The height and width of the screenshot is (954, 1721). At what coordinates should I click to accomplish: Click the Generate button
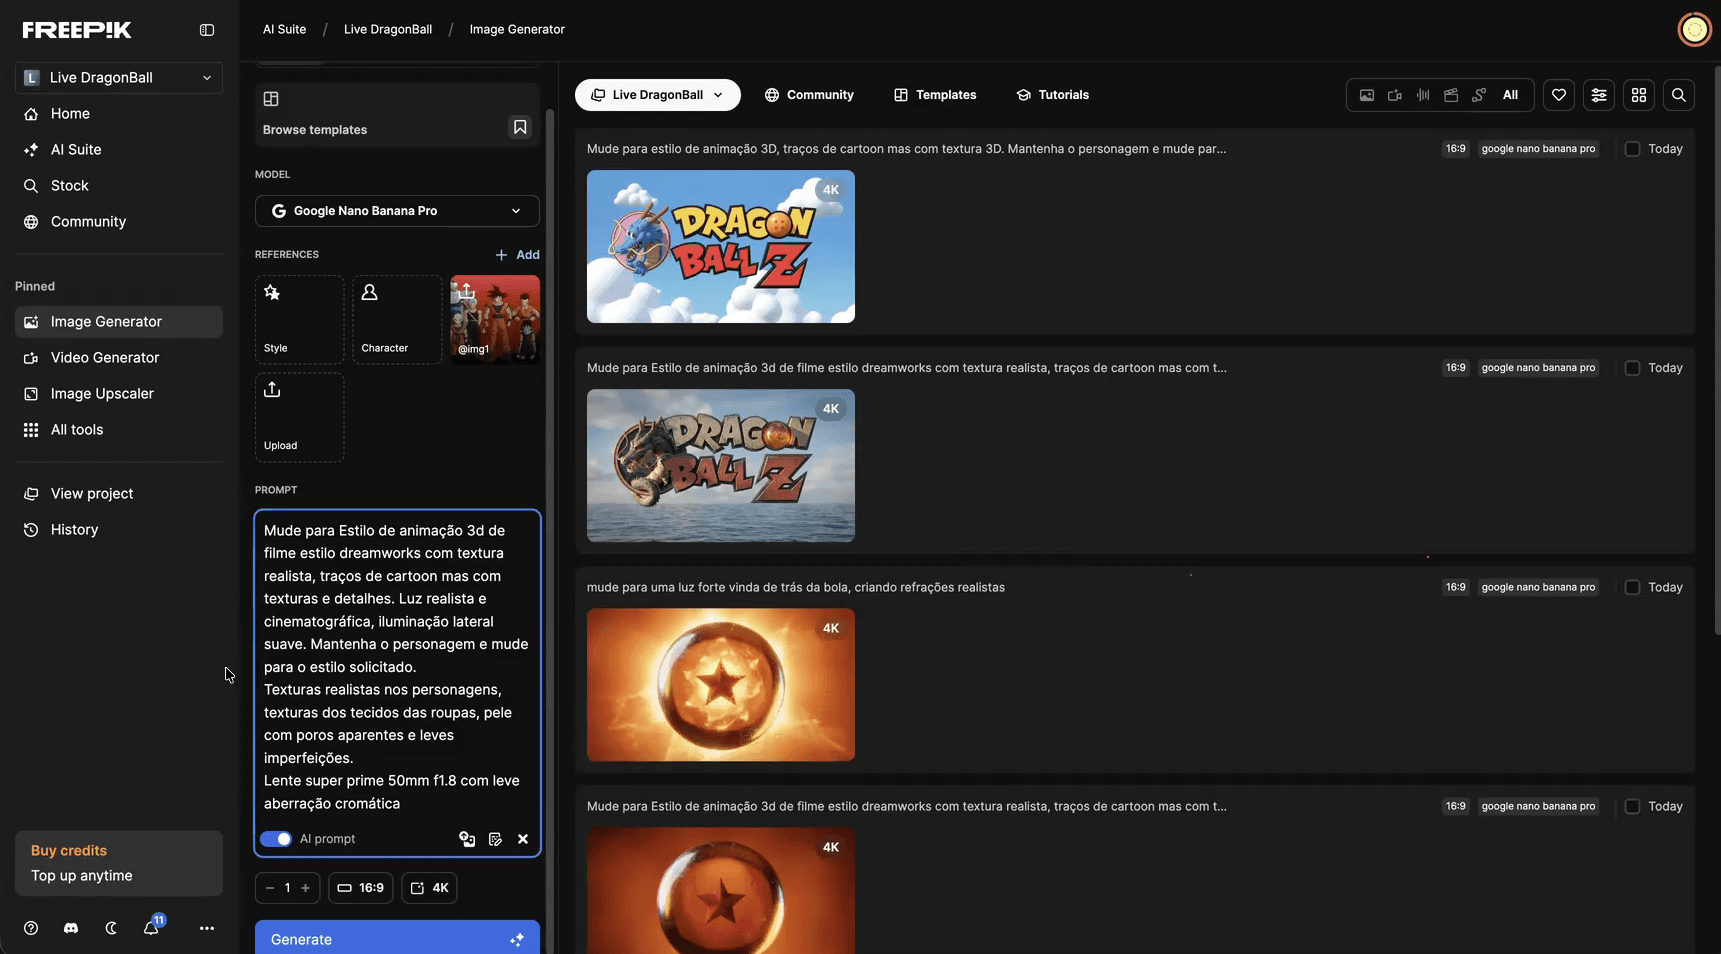(x=397, y=938)
